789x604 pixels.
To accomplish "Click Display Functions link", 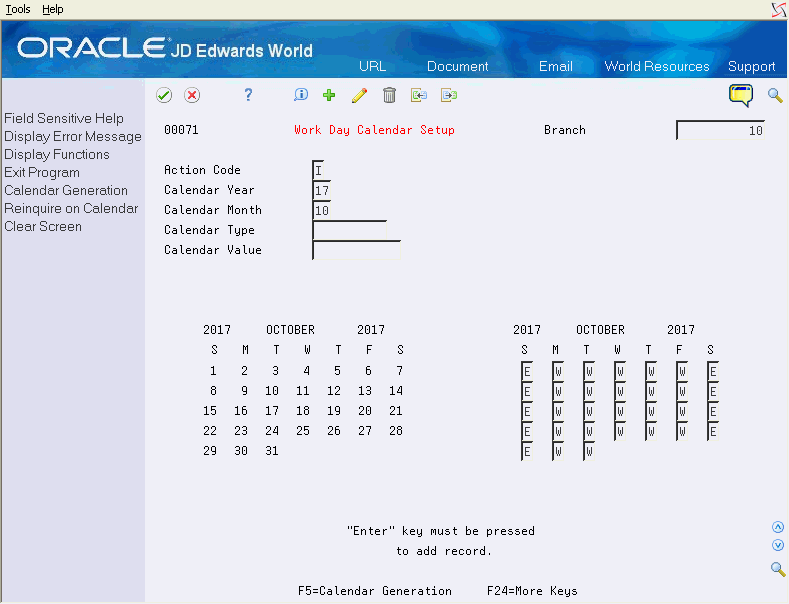I will pos(57,155).
